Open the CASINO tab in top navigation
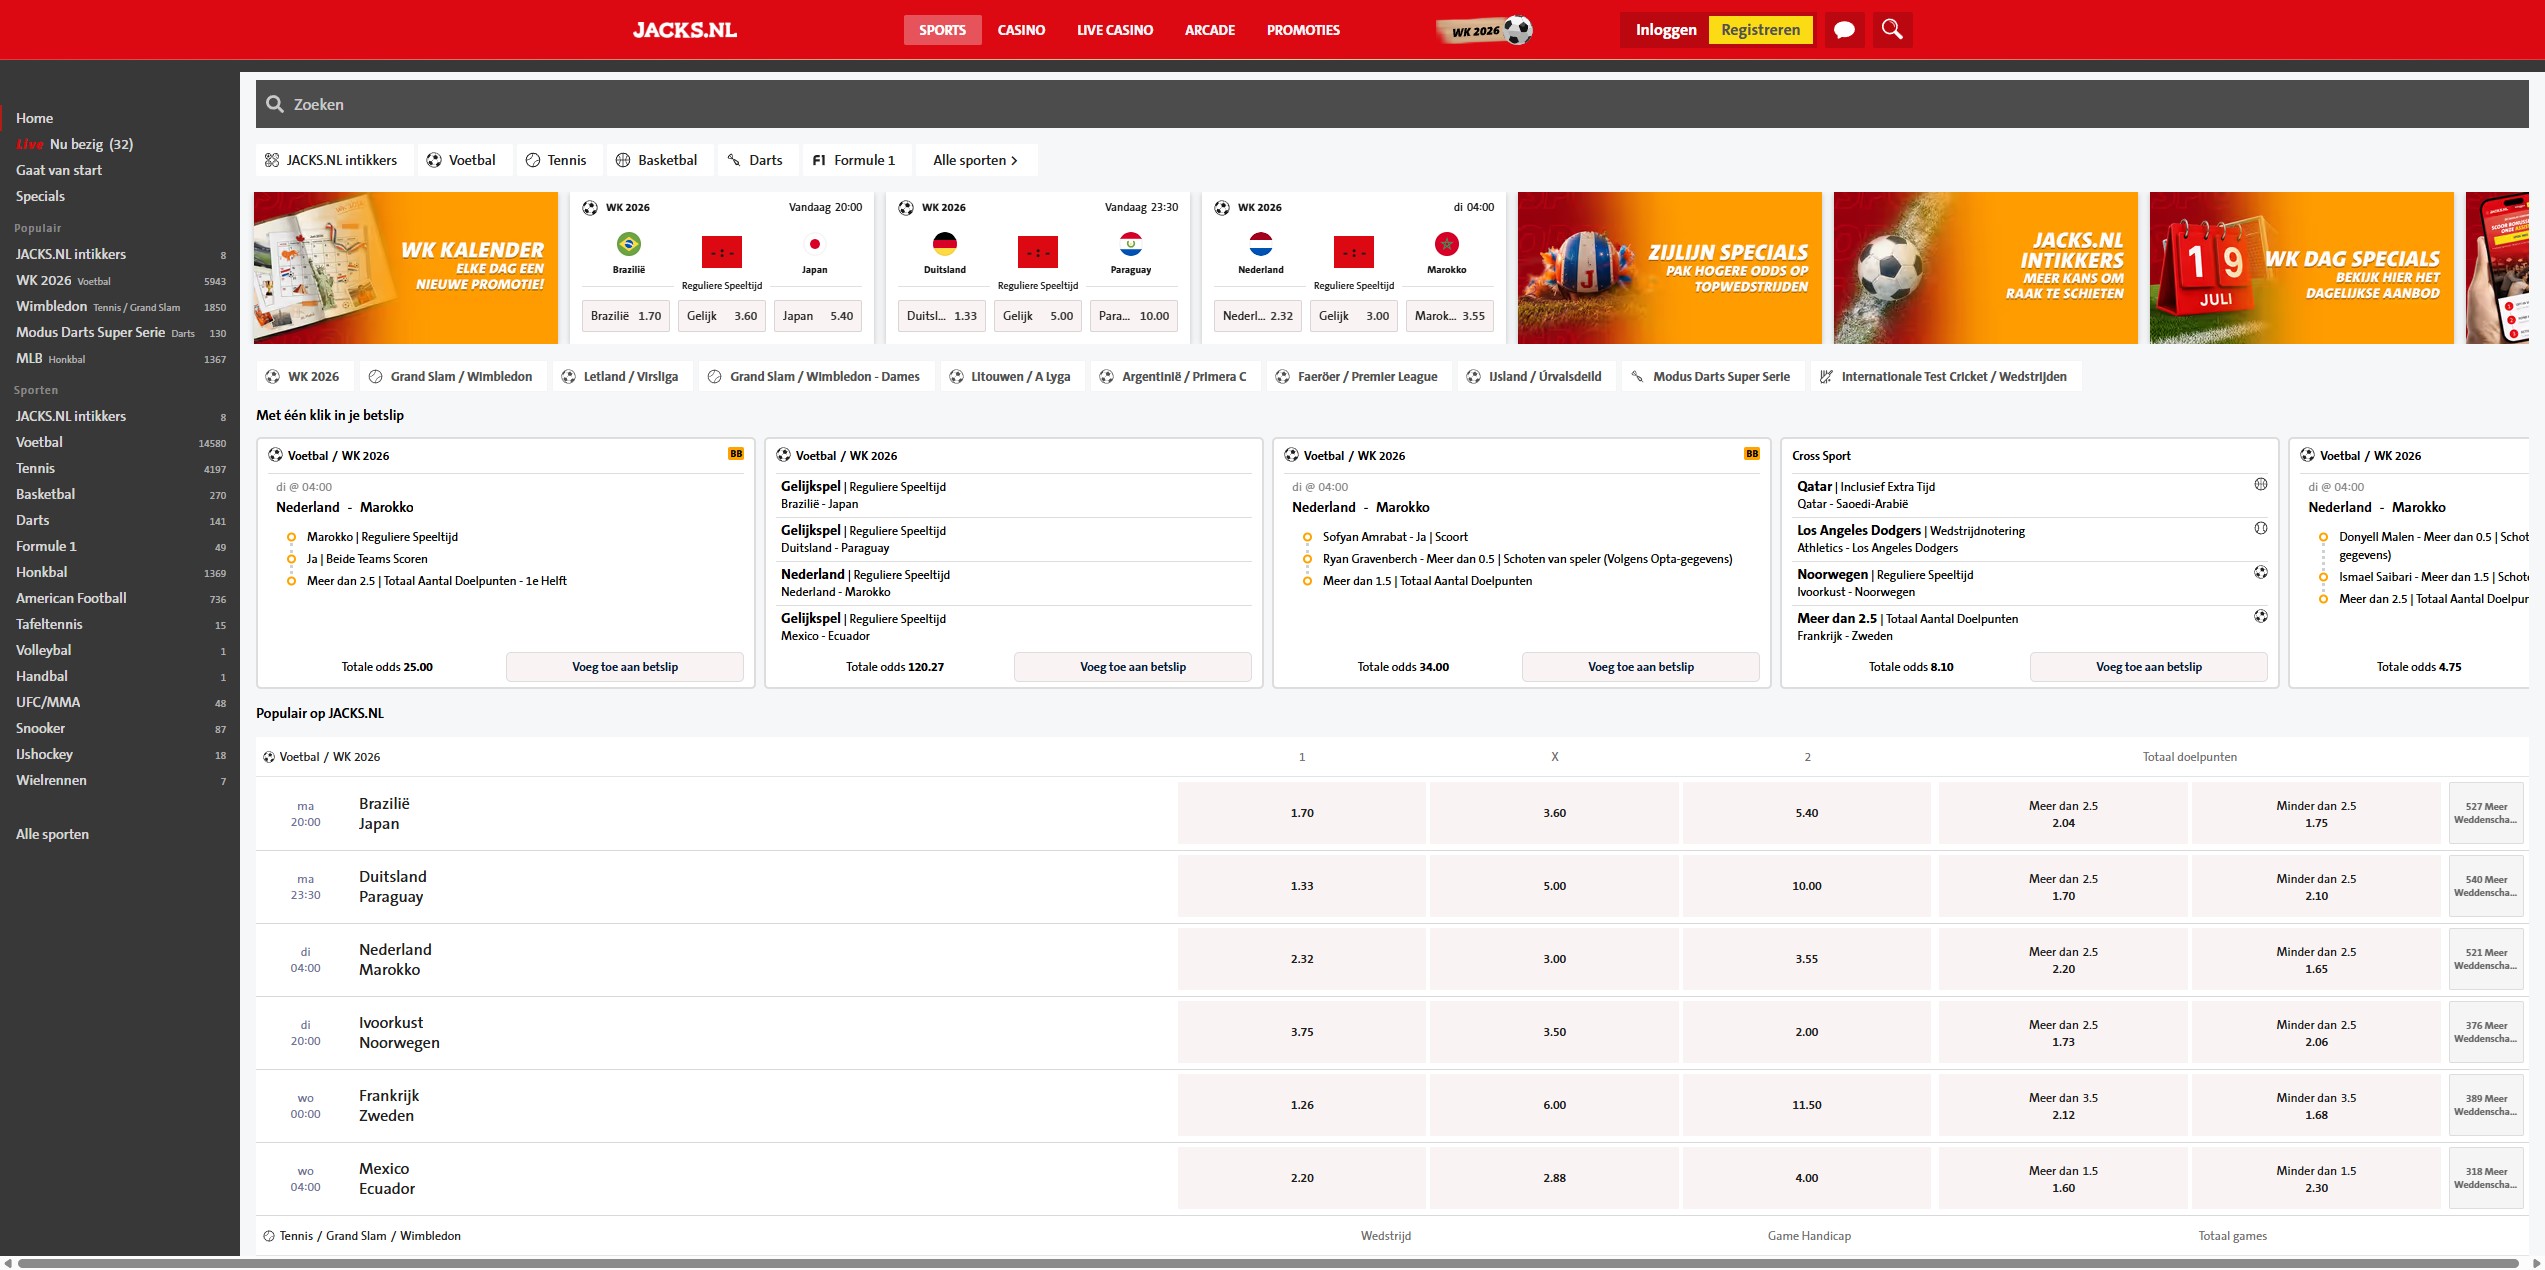This screenshot has height=1270, width=2545. coord(1021,30)
